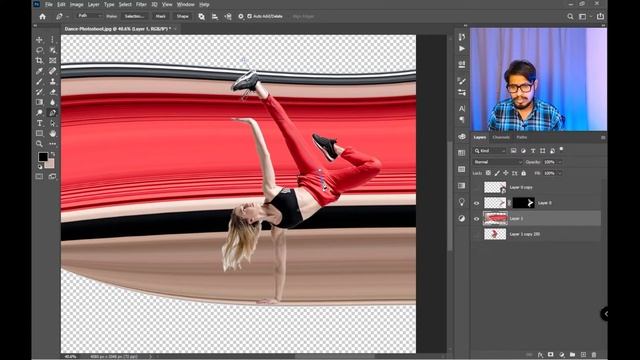Select the Eraser tool
The width and height of the screenshot is (640, 360).
(53, 92)
